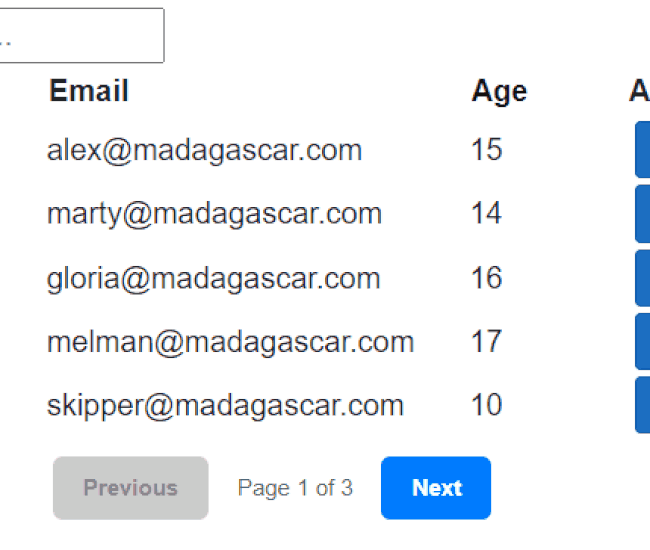Select the Email column header
This screenshot has width=650, height=550.
tap(89, 90)
